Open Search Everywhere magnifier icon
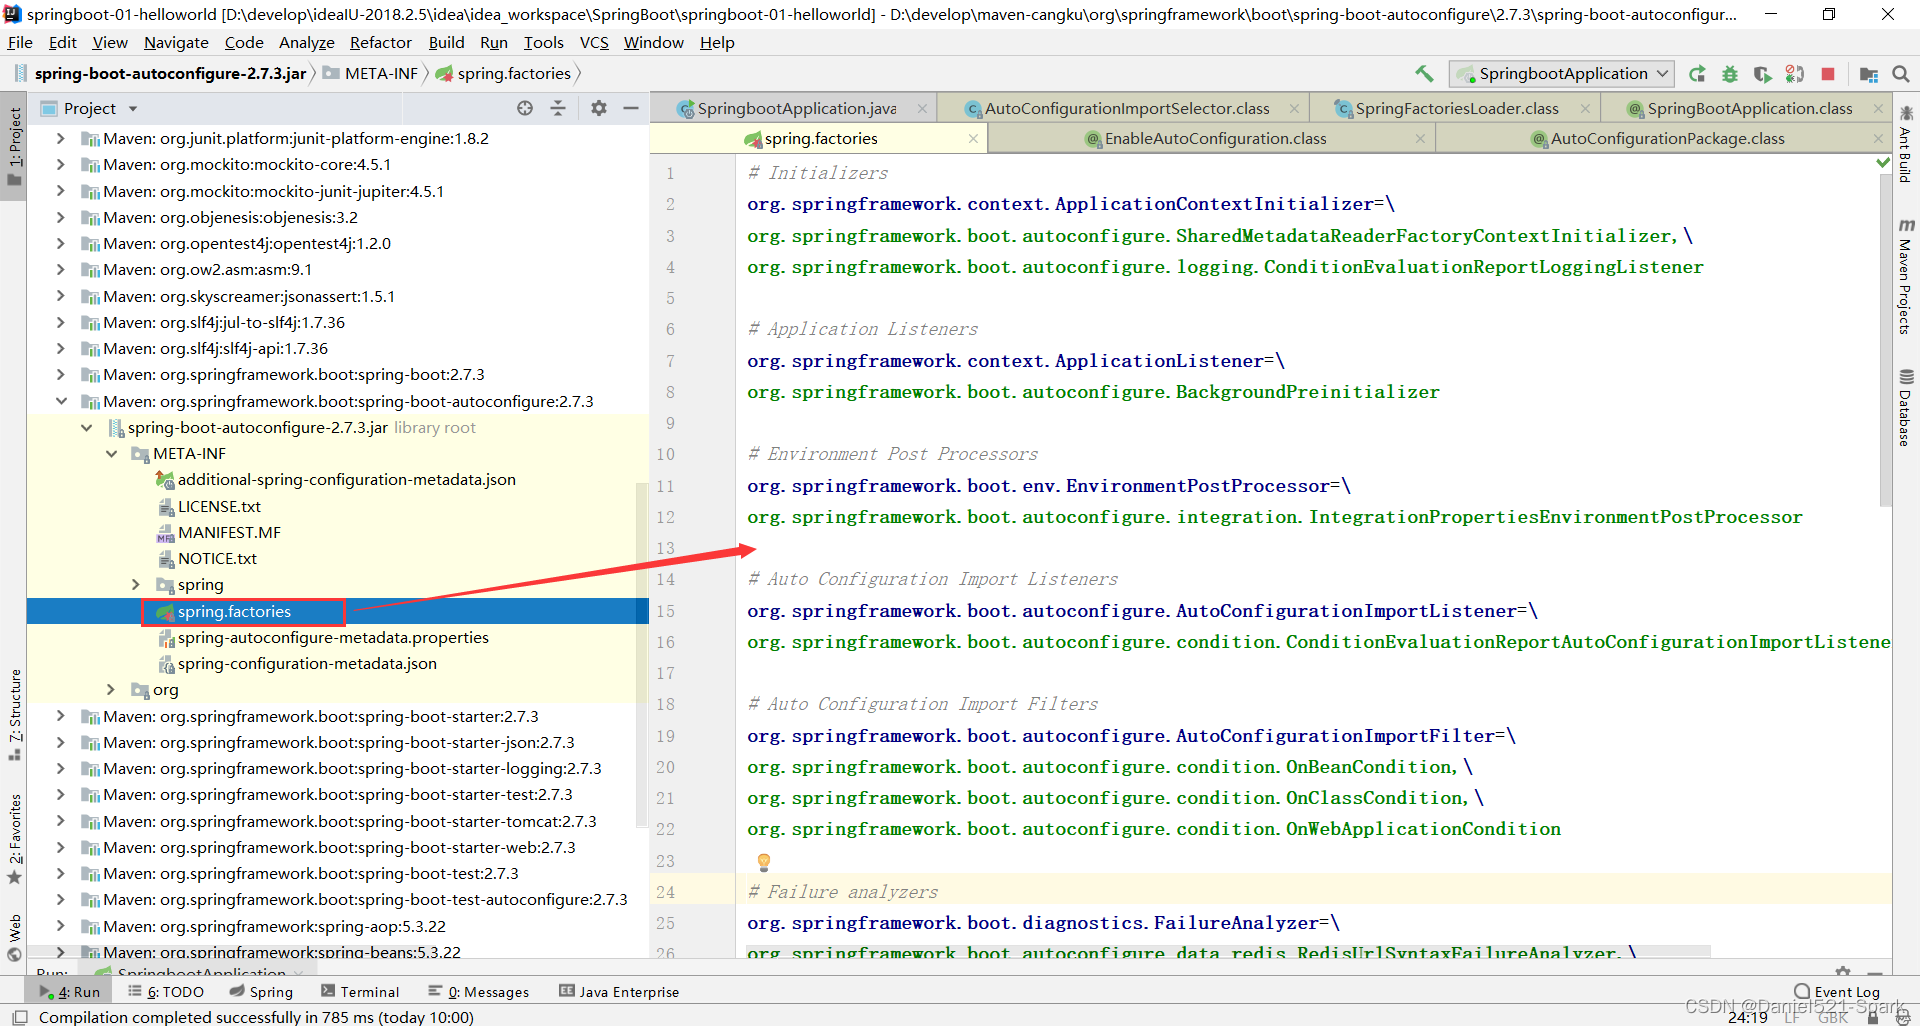Screen dimensions: 1920x1026 point(1901,74)
